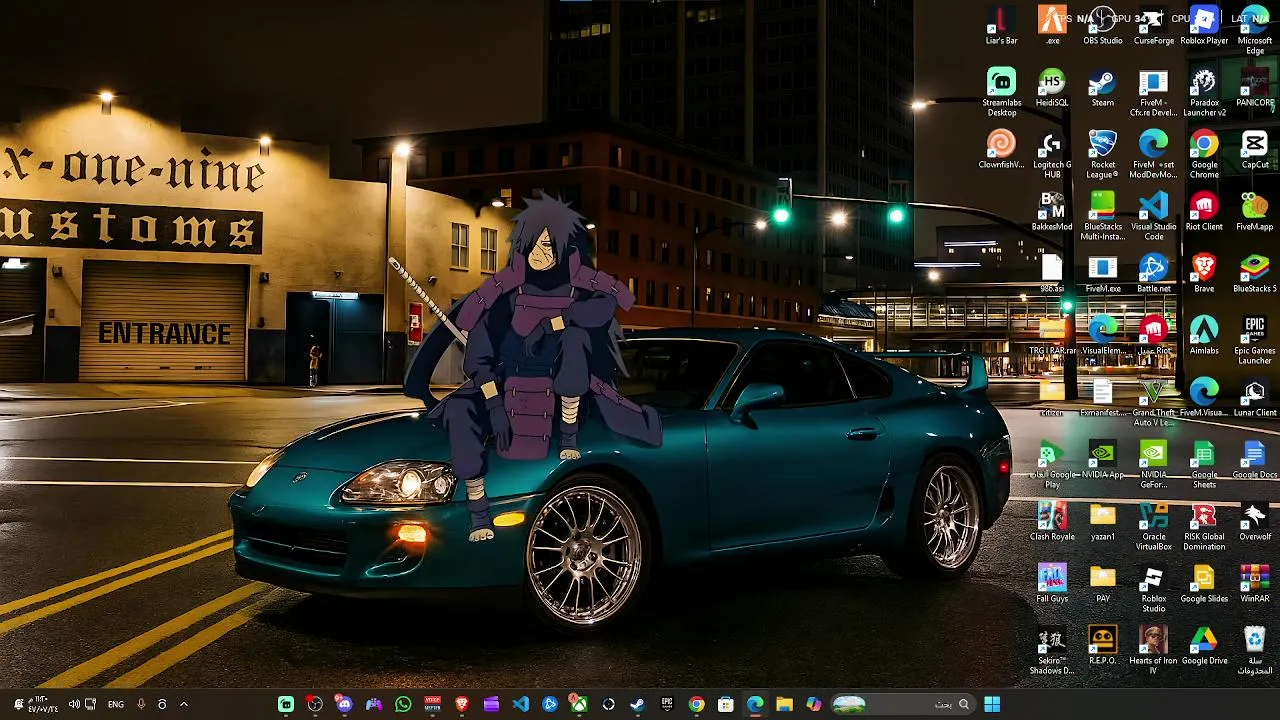Open Logitech G HUB shortcut
Viewport: 1280px width, 720px height.
point(1052,155)
